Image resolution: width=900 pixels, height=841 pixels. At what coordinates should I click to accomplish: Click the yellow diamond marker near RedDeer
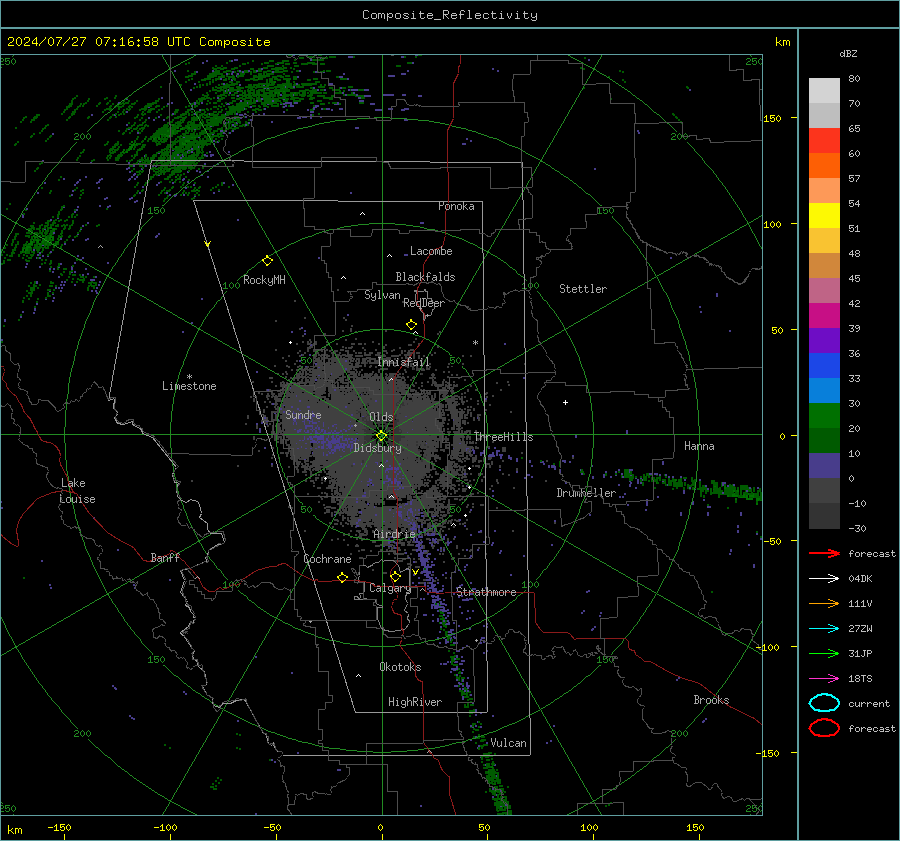coord(411,325)
